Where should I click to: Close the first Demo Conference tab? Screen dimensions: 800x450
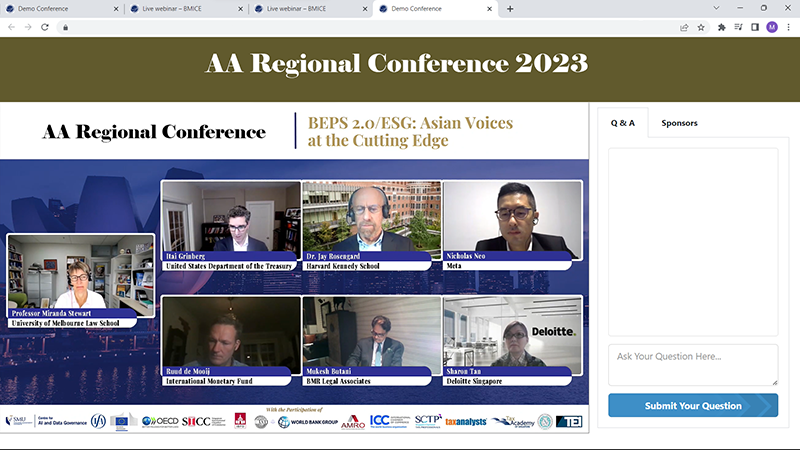coord(116,9)
